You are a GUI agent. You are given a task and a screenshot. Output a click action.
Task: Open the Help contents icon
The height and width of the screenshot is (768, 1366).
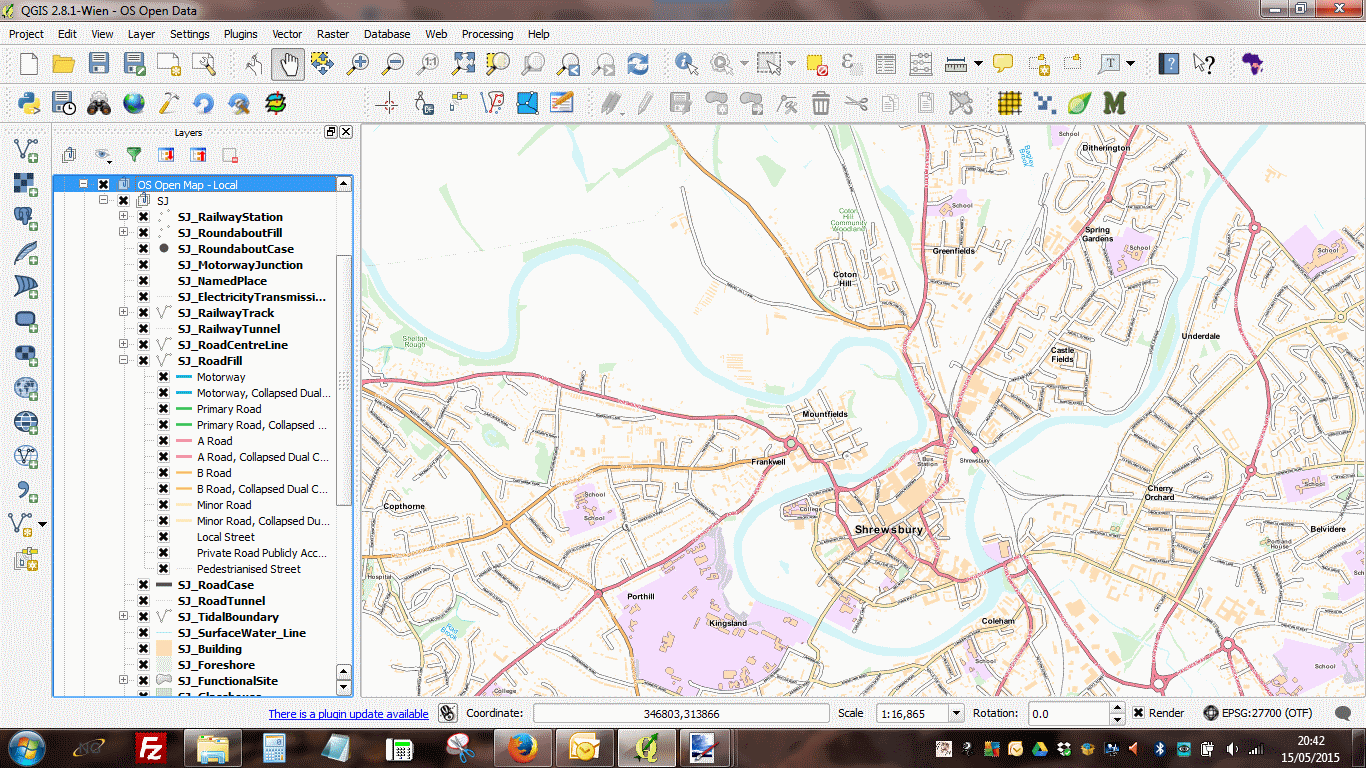(x=1168, y=64)
